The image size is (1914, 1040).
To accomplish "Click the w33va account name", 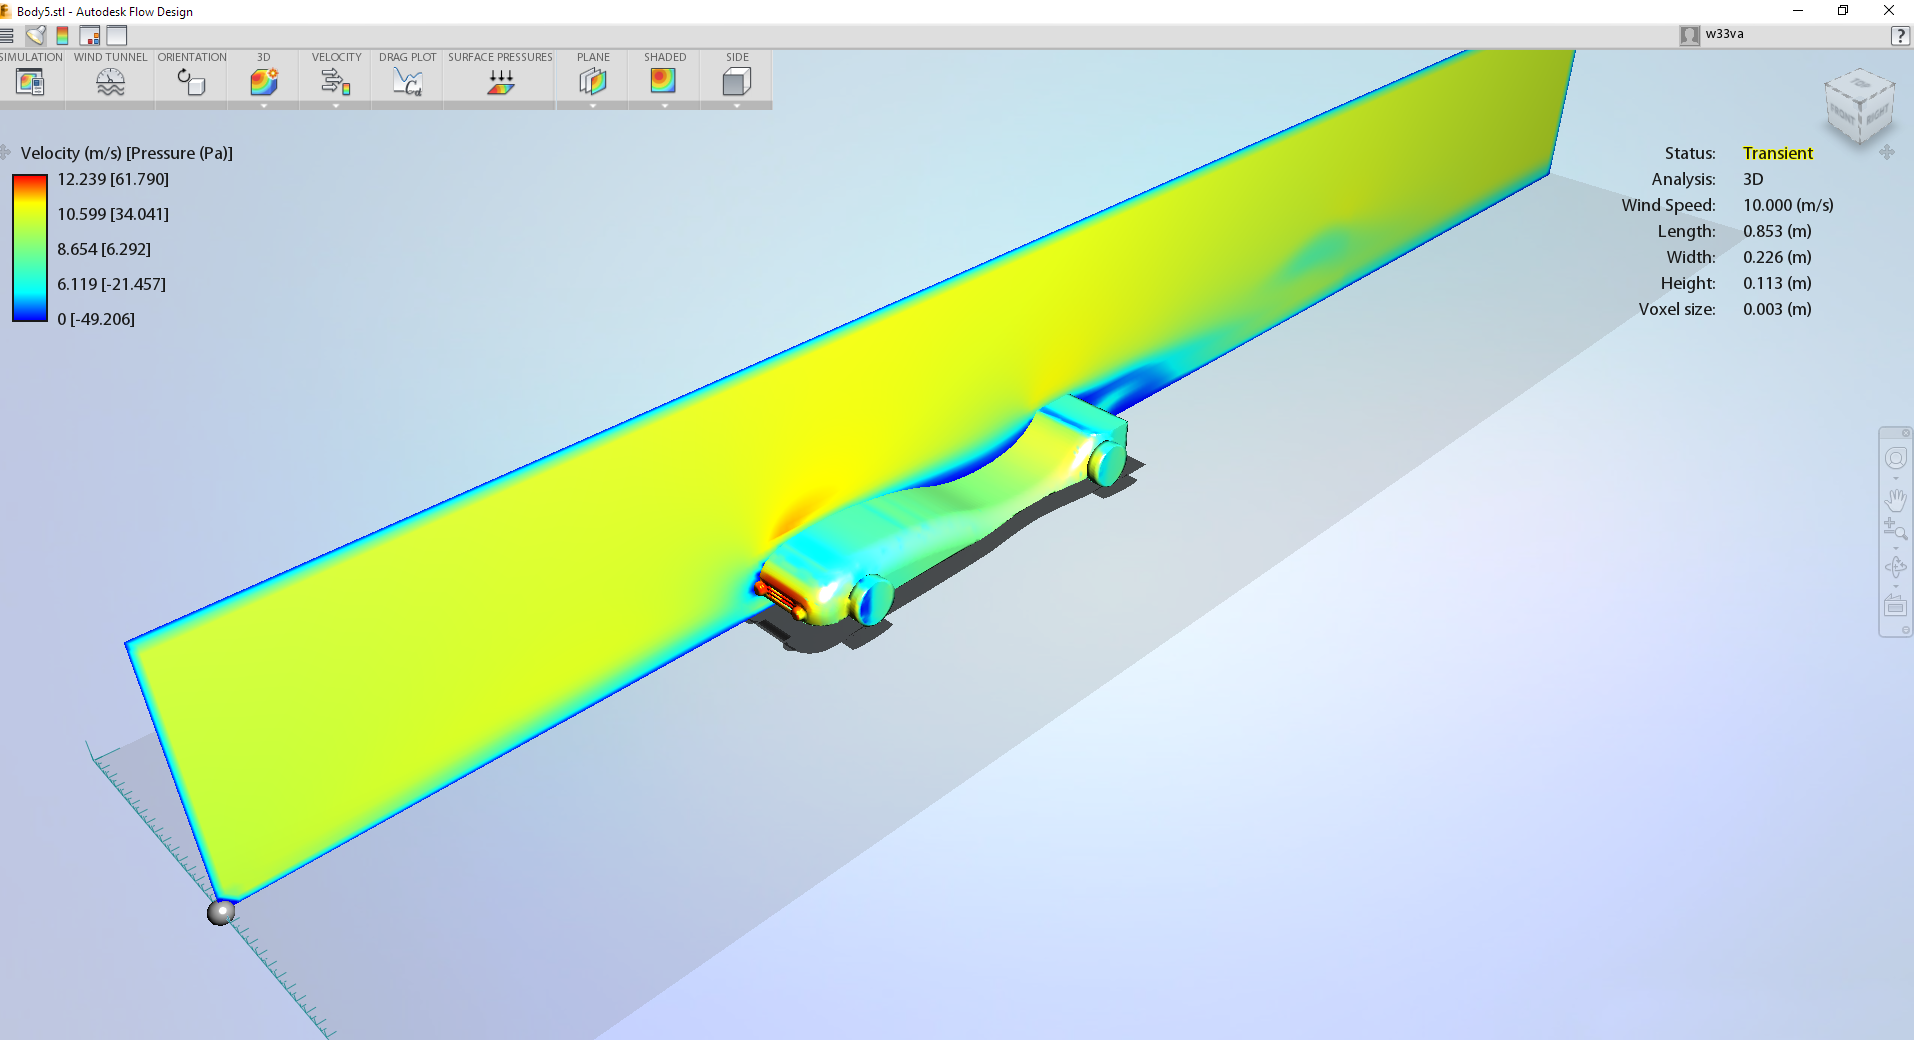I will point(1724,34).
